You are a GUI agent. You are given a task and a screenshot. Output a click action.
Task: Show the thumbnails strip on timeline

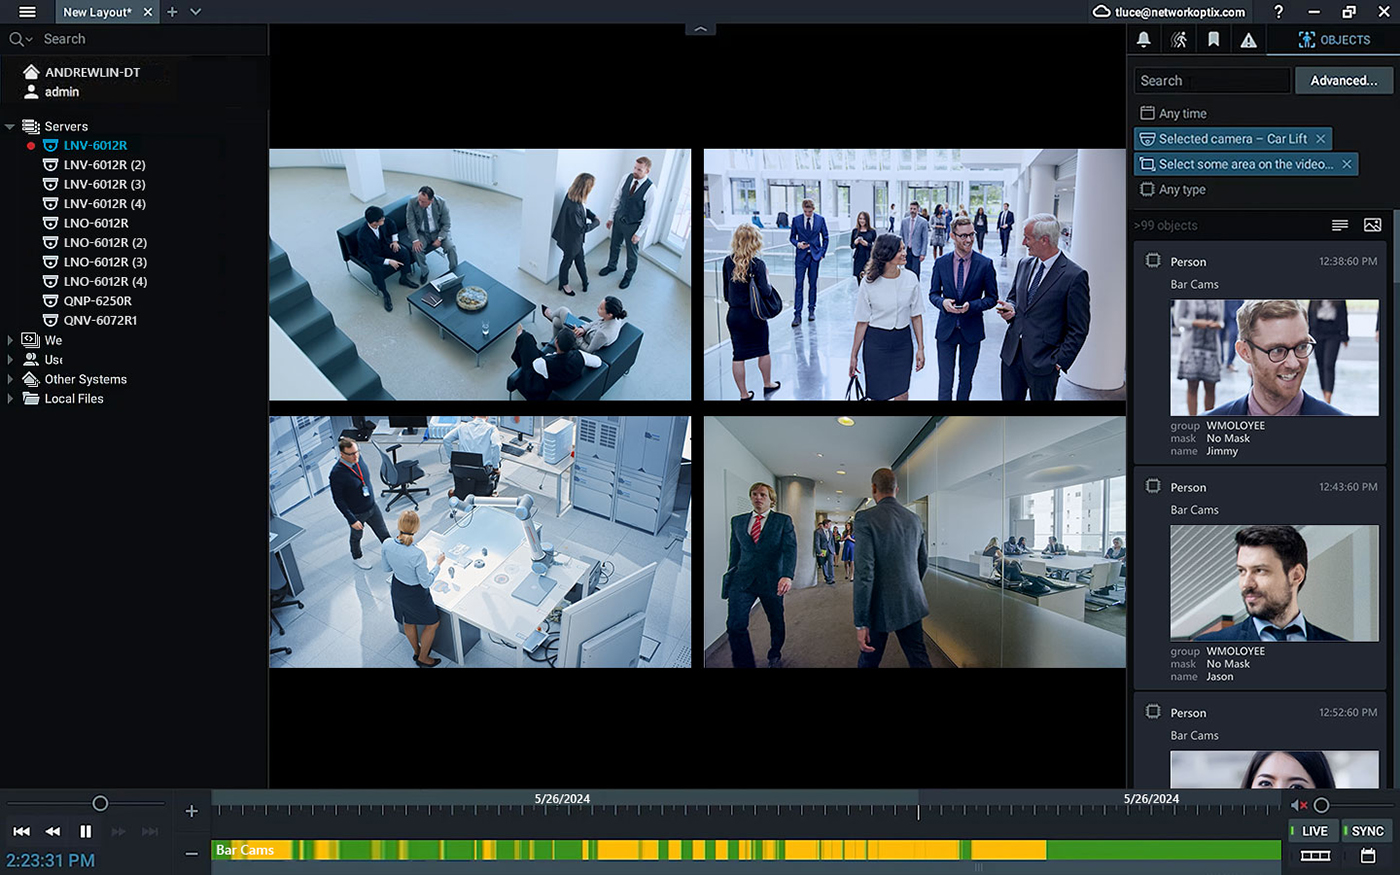(1315, 856)
